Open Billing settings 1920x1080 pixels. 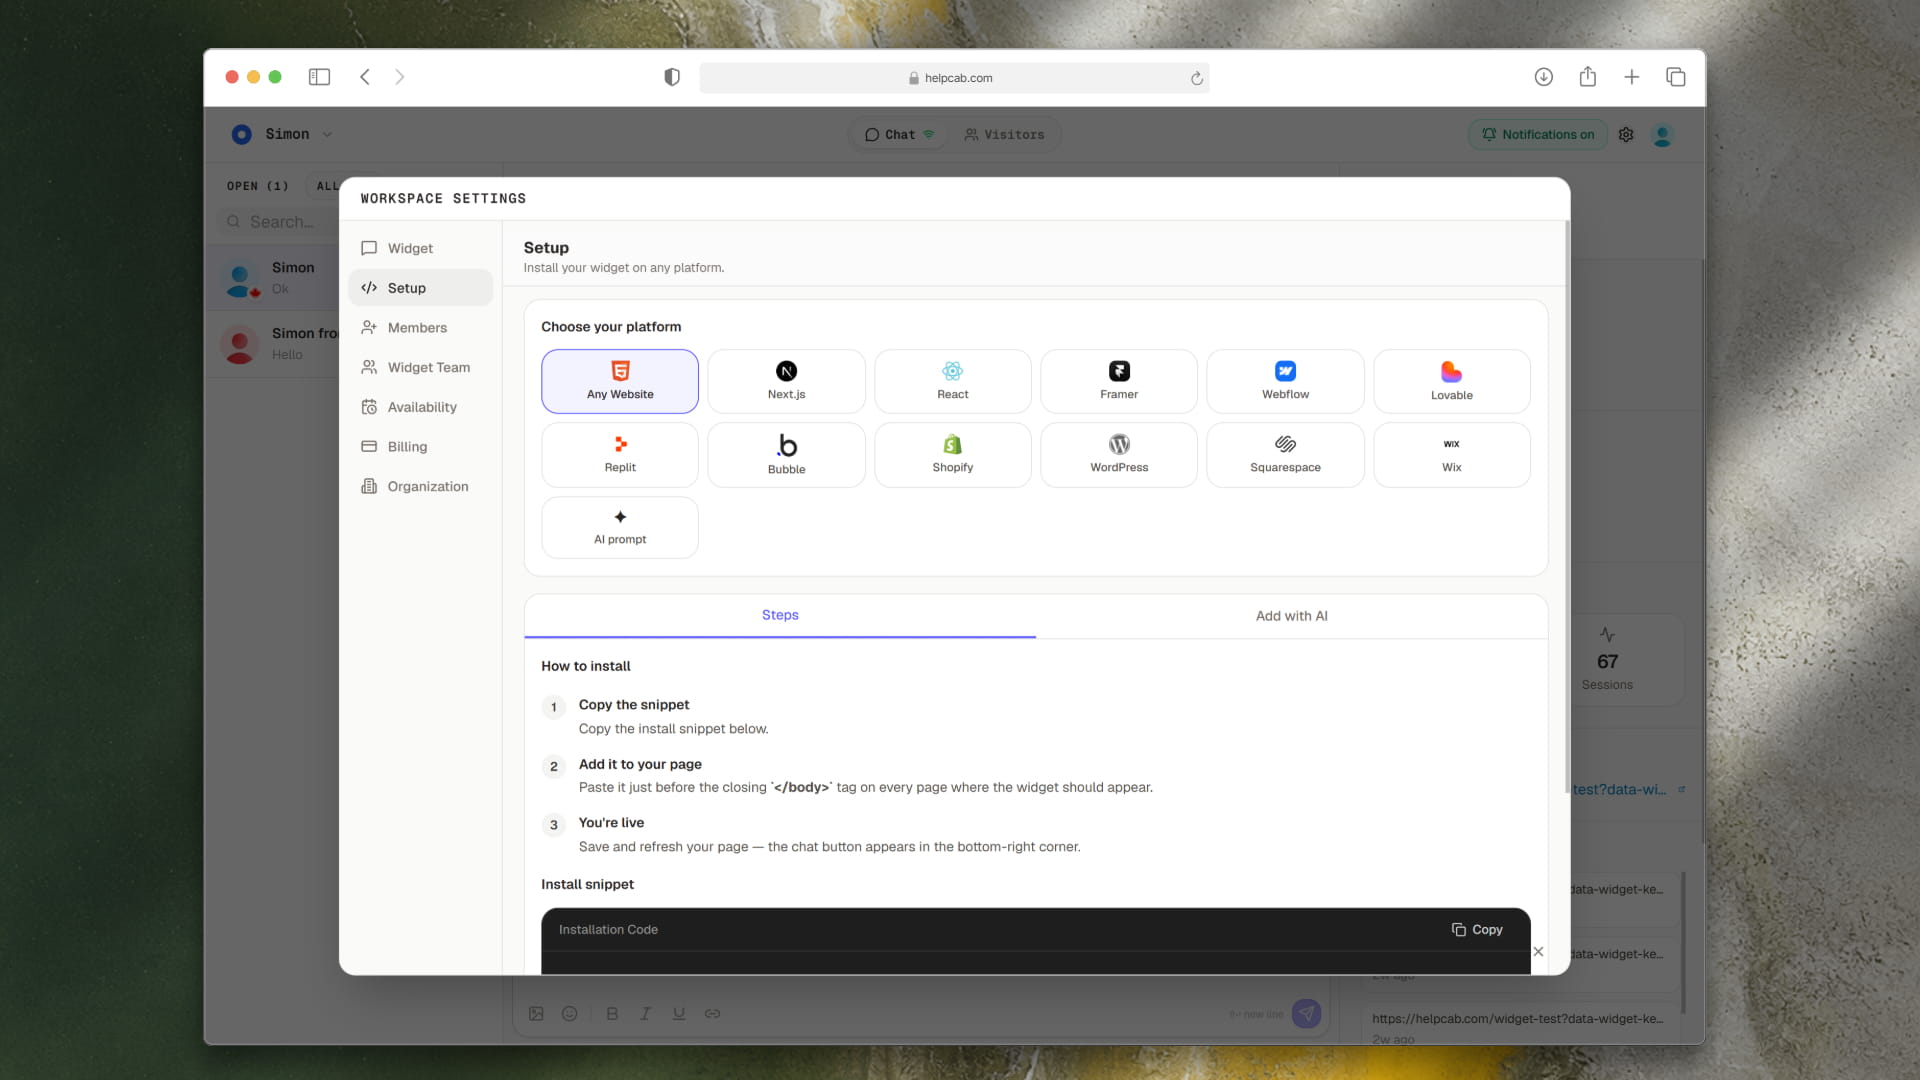pos(420,447)
